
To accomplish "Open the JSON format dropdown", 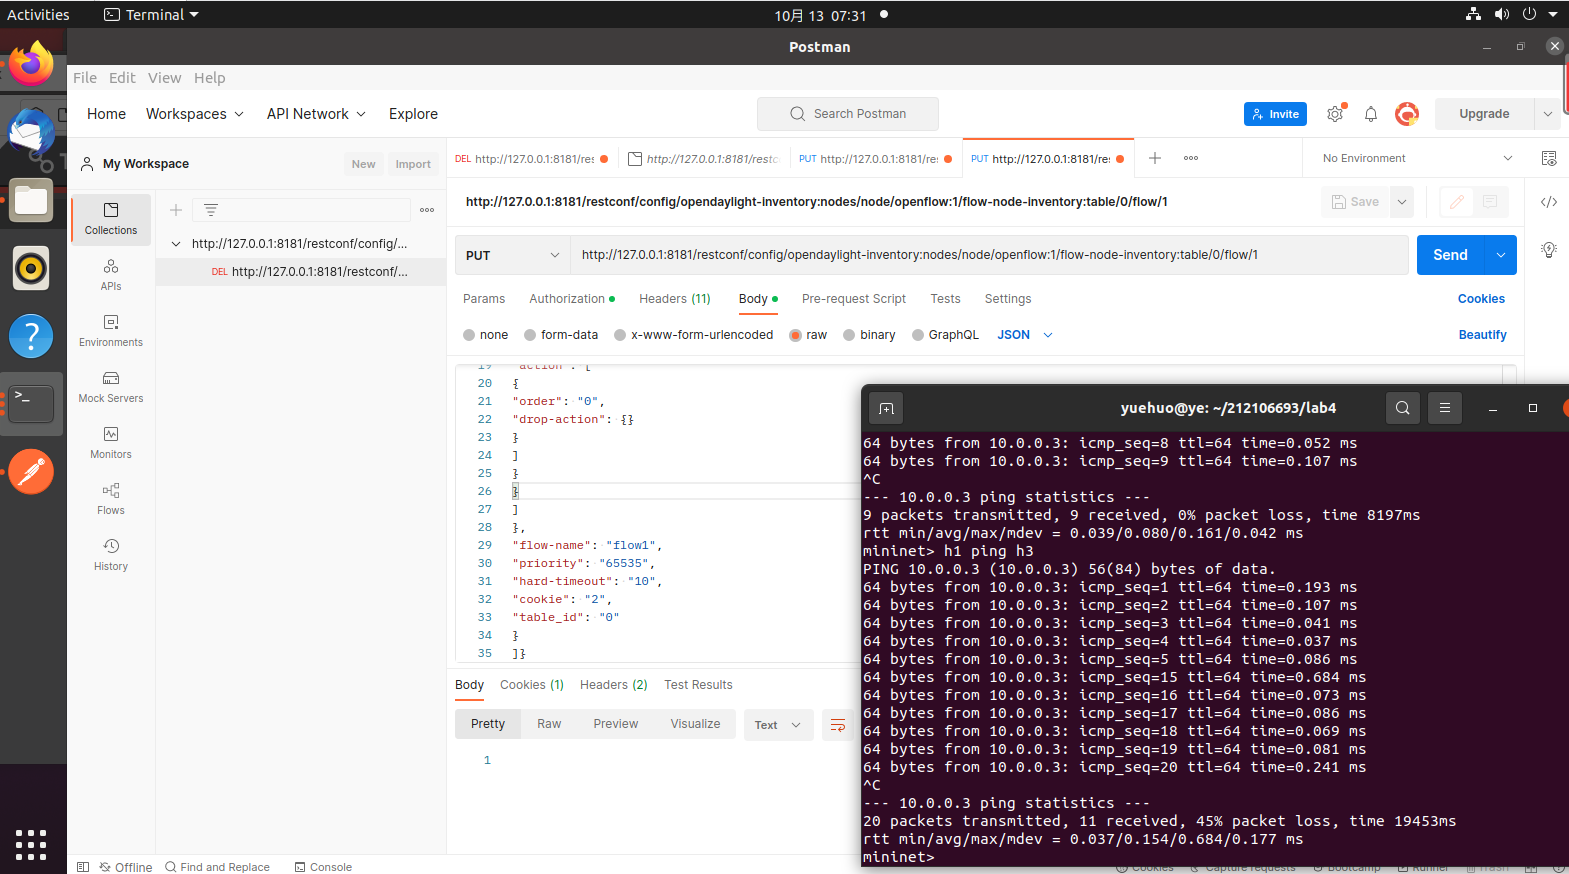I will [x=1024, y=335].
